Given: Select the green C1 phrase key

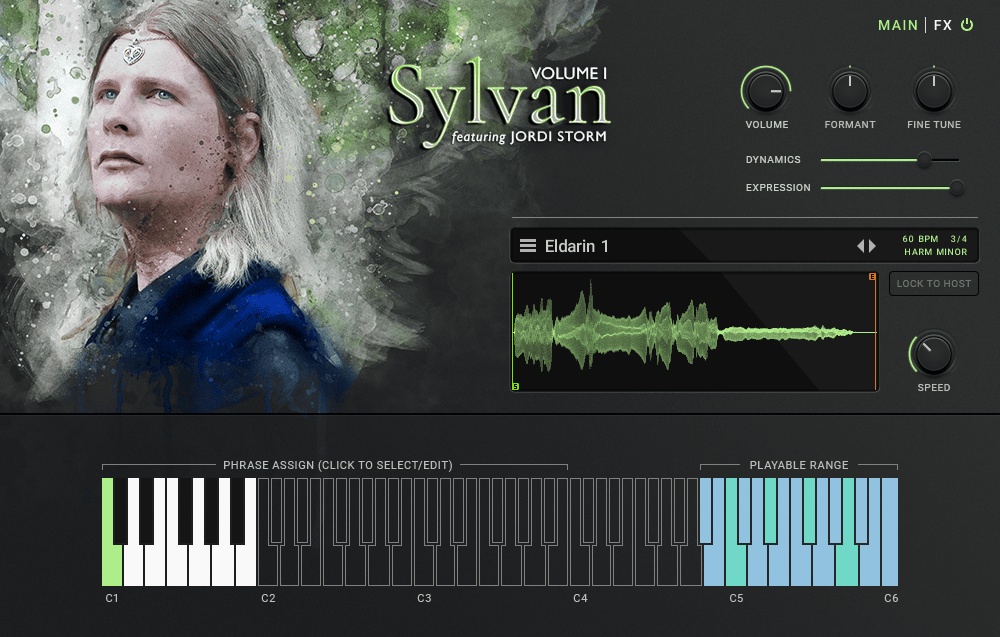Looking at the screenshot, I should tap(111, 560).
